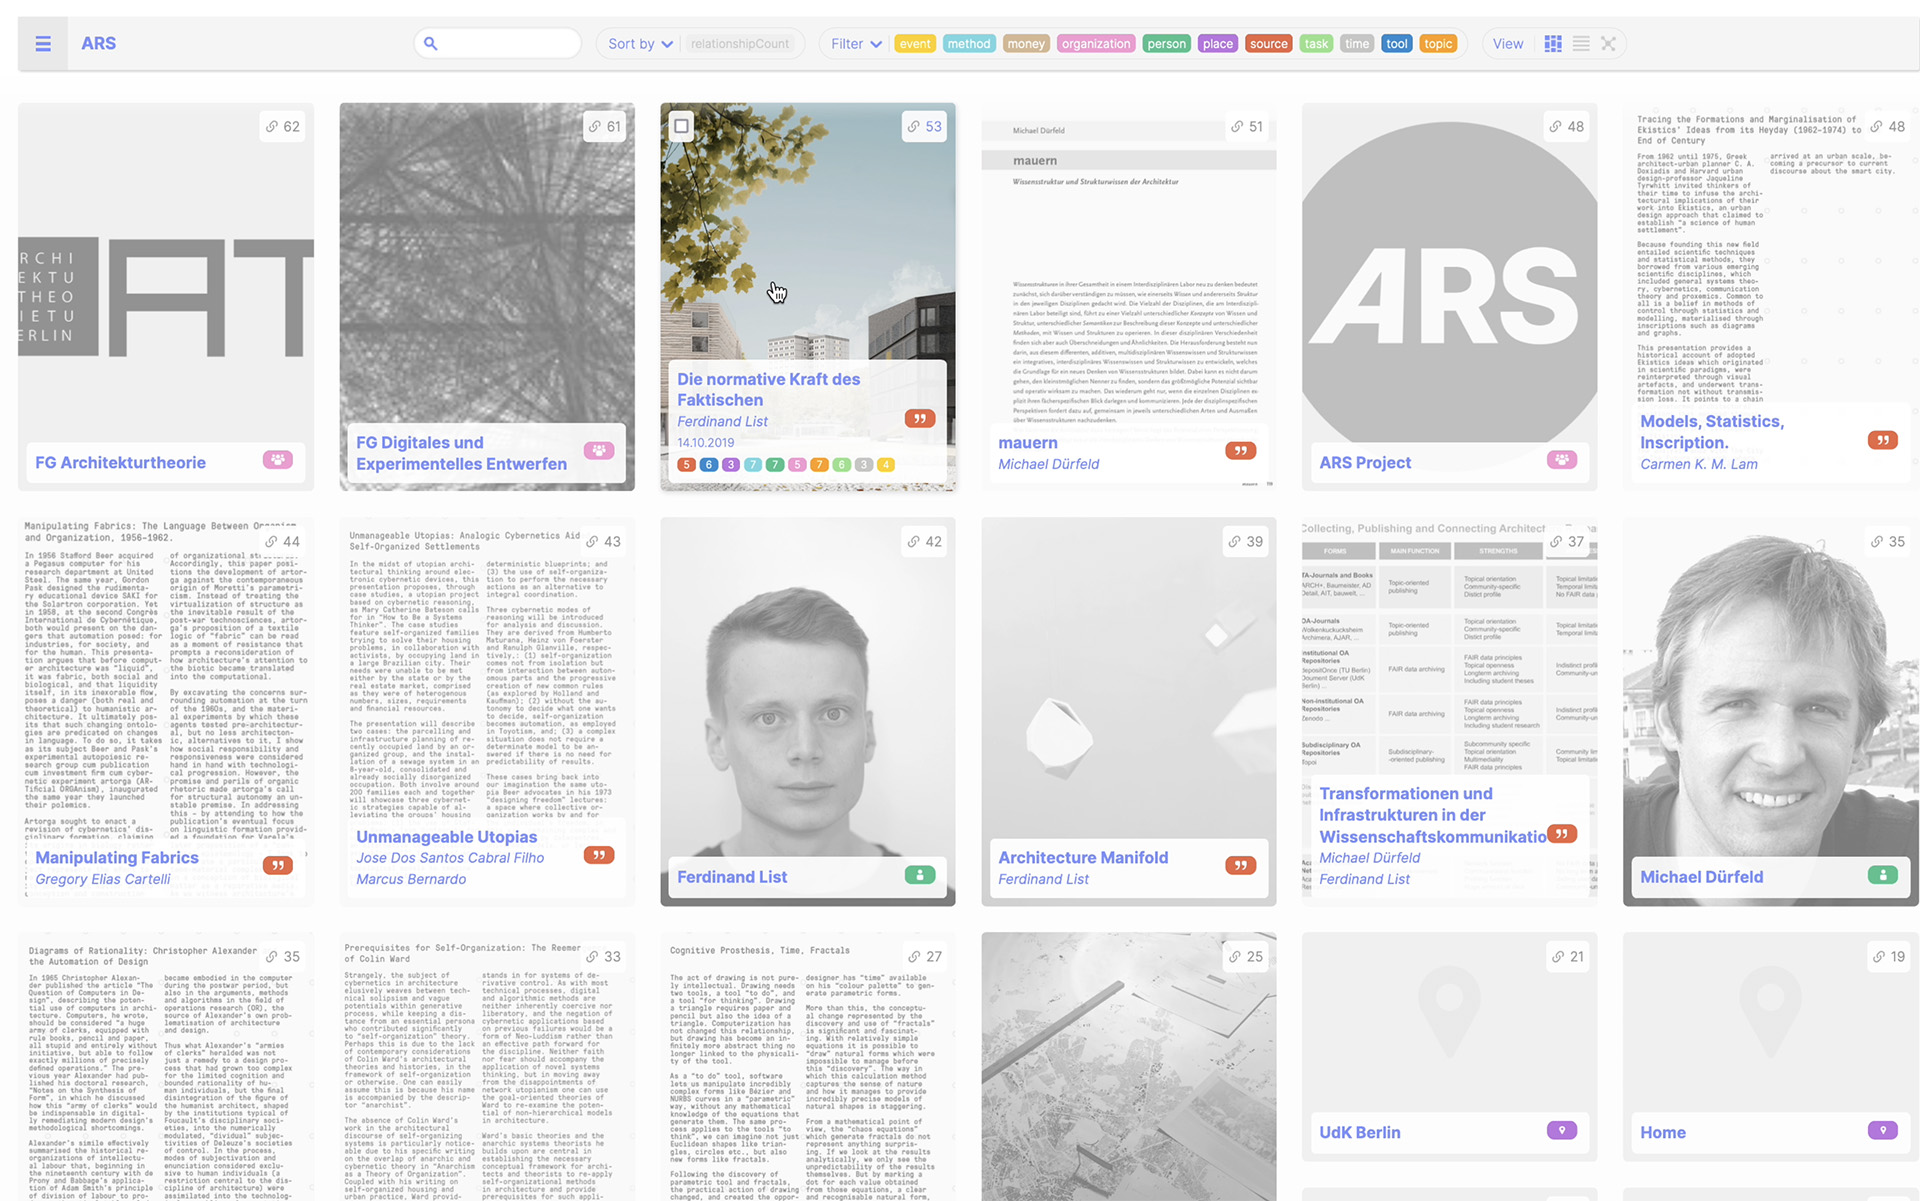Click organization icon on ARS Project card
The image size is (1920, 1201).
(x=1561, y=459)
